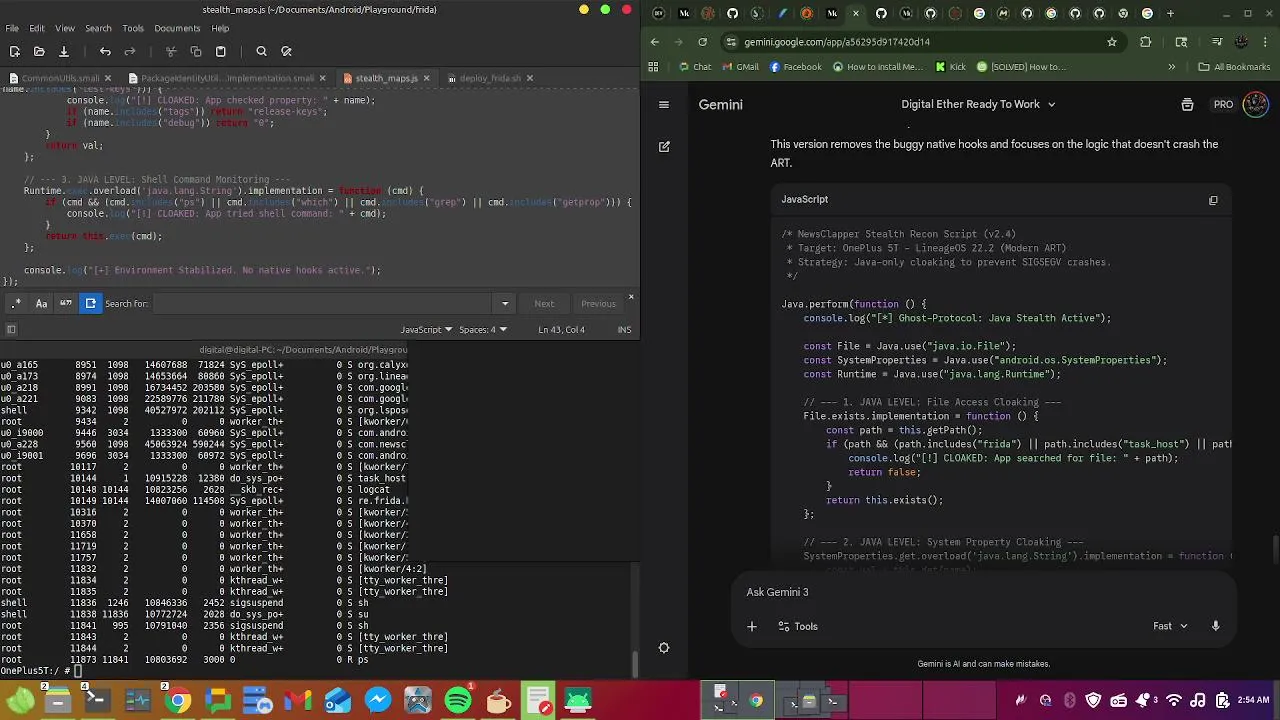
Task: Open Gemini main menu hamburger
Action: (663, 104)
